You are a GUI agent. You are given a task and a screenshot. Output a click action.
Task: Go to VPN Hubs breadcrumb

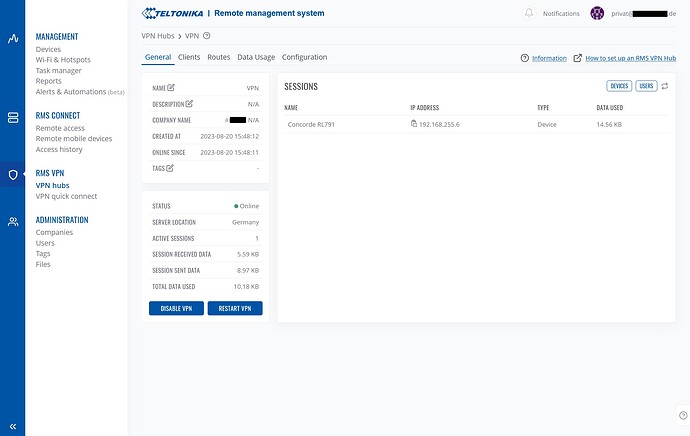[158, 36]
